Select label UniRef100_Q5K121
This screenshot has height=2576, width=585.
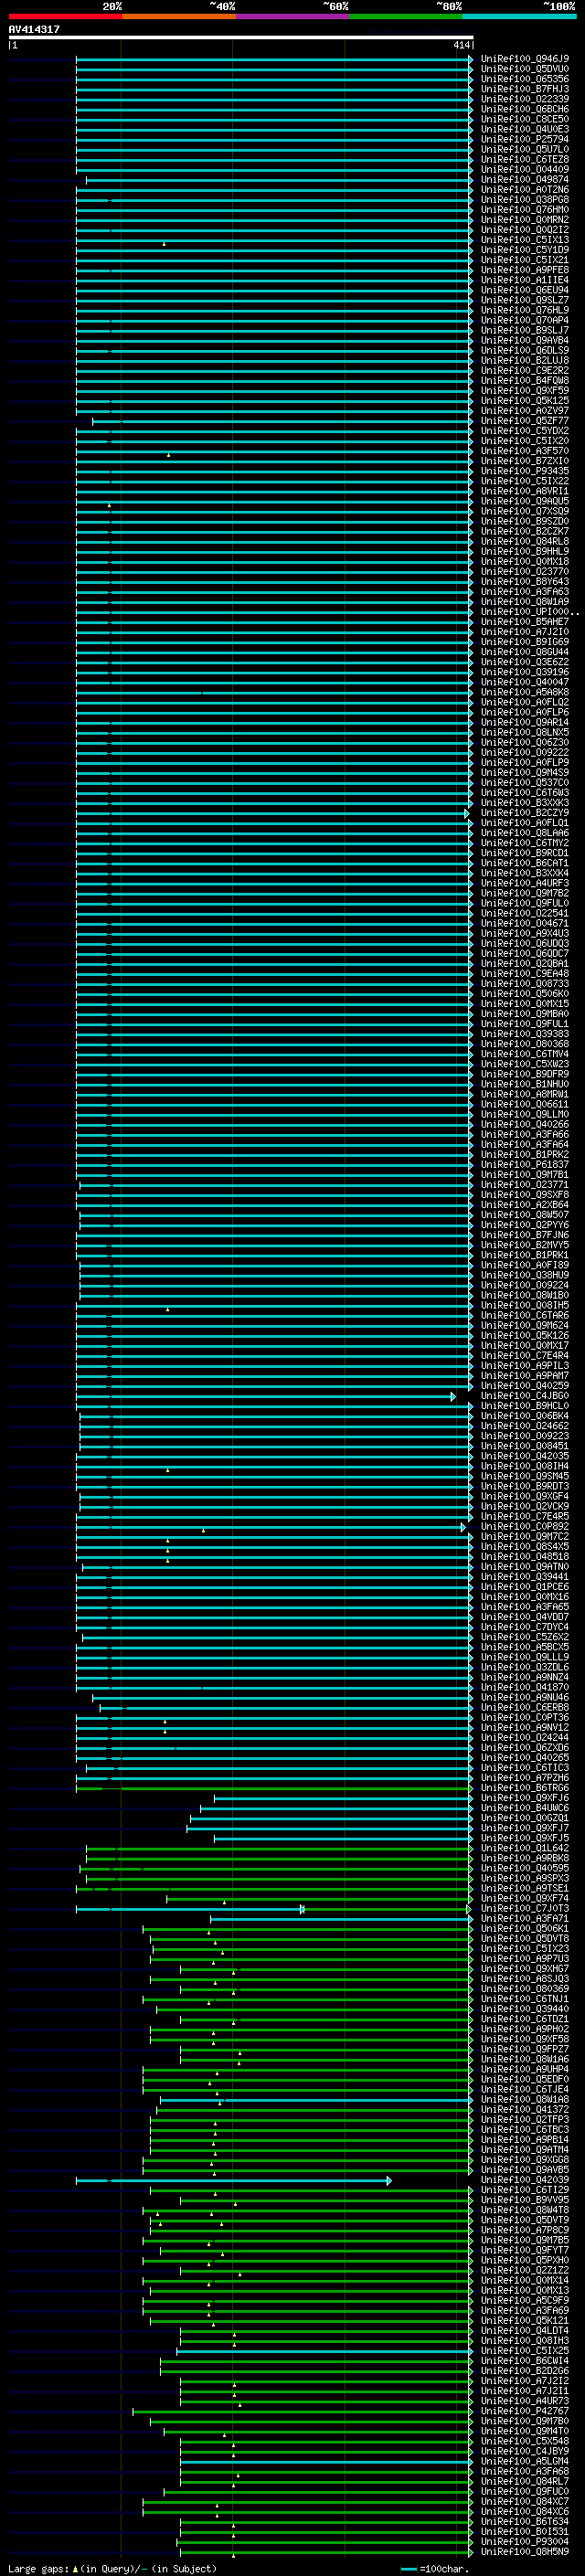point(524,2320)
